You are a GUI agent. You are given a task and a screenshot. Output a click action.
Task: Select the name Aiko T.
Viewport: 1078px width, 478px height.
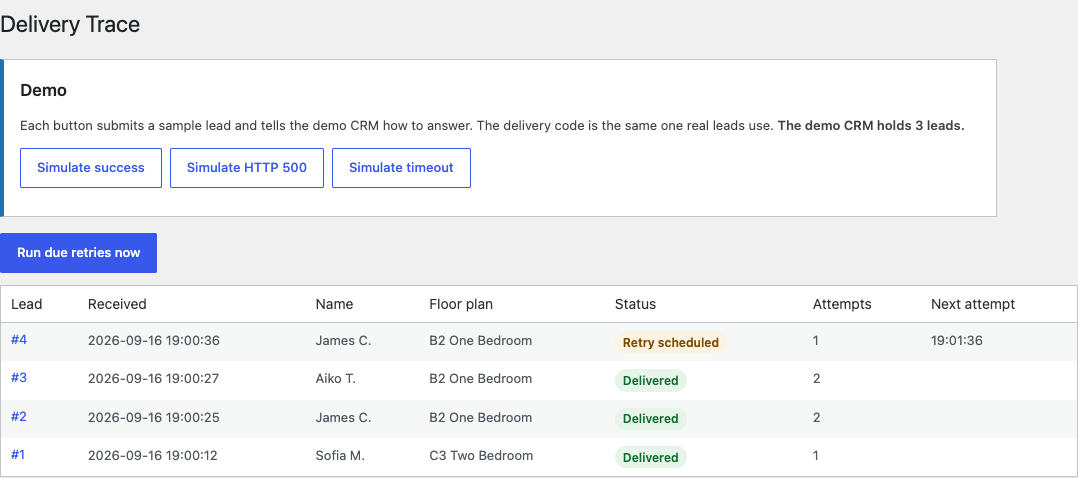pos(336,378)
